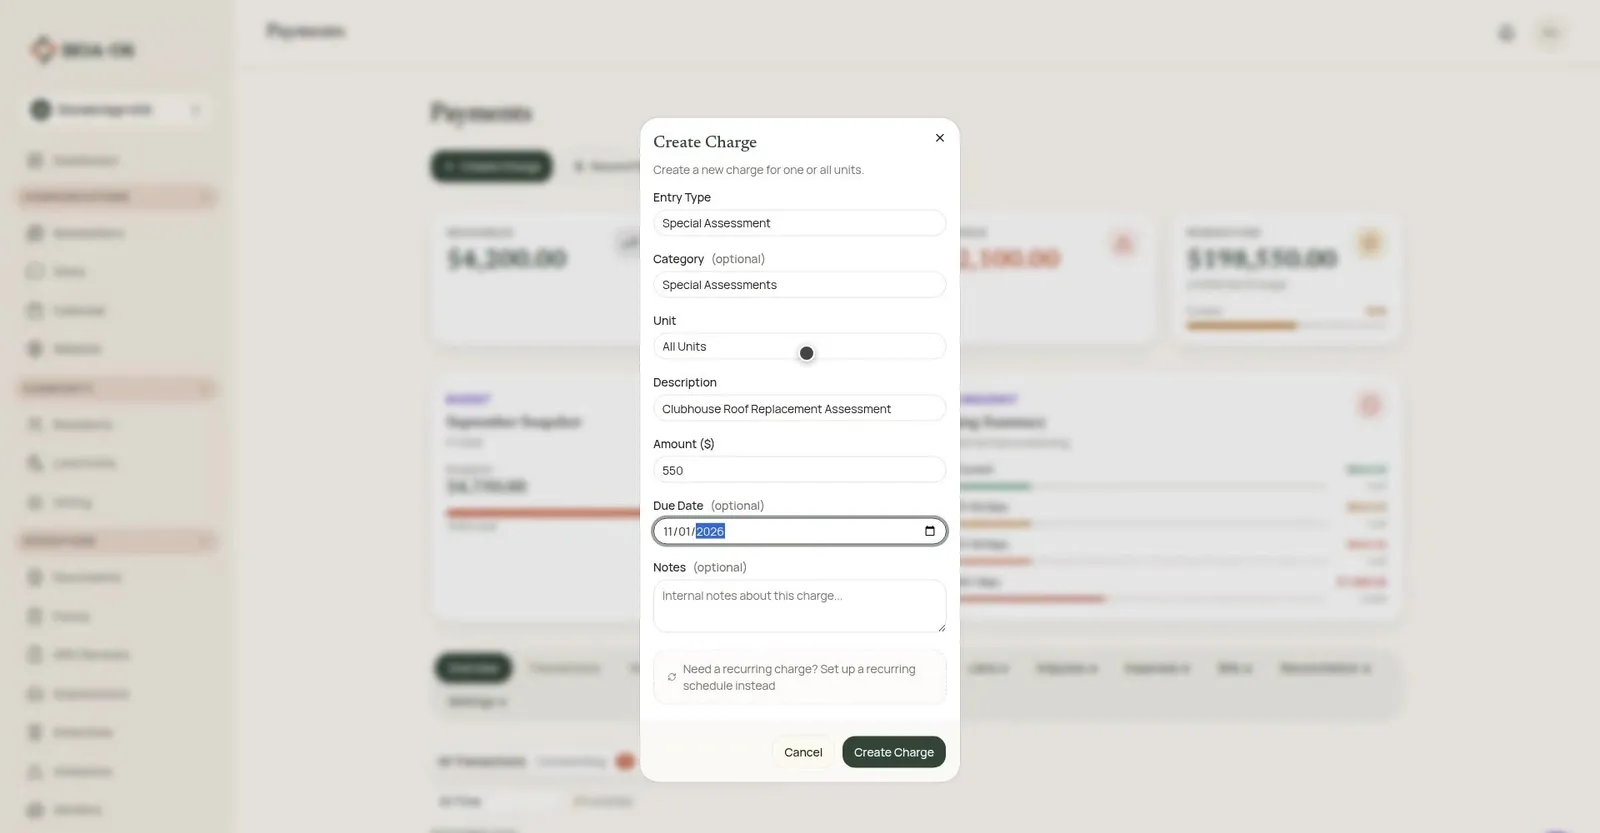This screenshot has height=833, width=1600.
Task: Click Create Charge button in the dialog footer
Action: [893, 752]
